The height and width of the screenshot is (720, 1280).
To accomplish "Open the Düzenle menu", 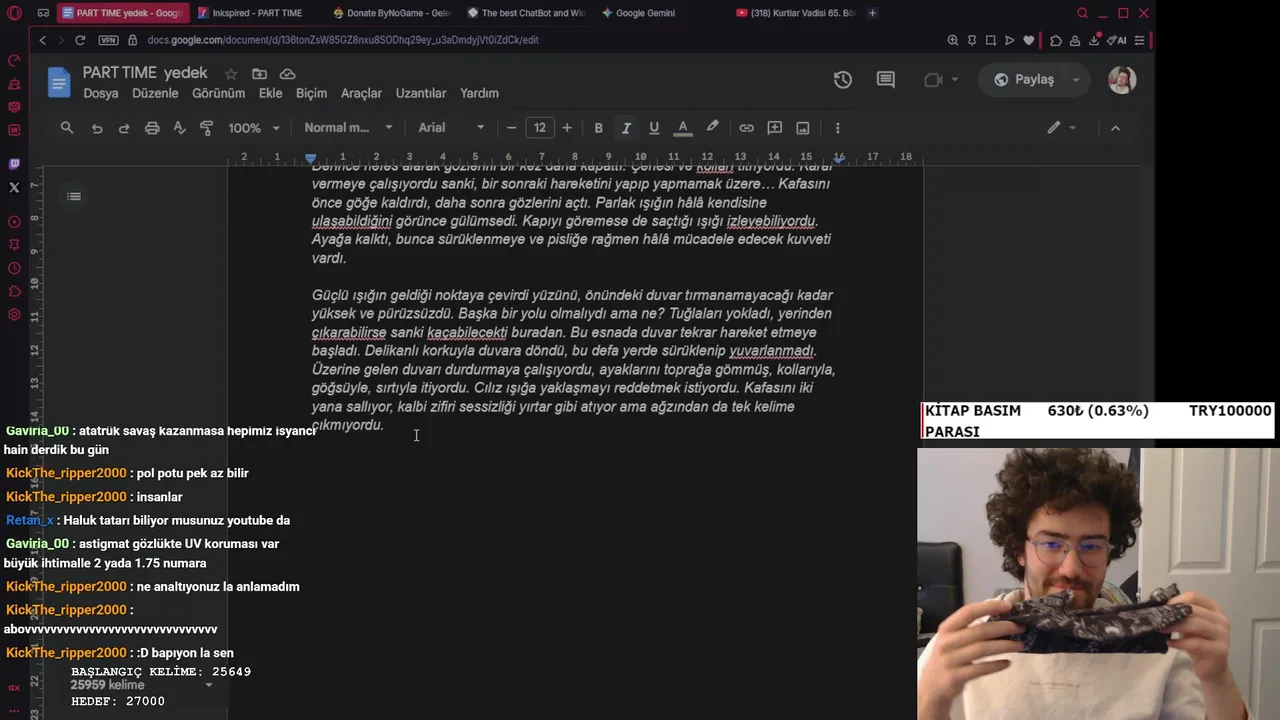I will [155, 93].
